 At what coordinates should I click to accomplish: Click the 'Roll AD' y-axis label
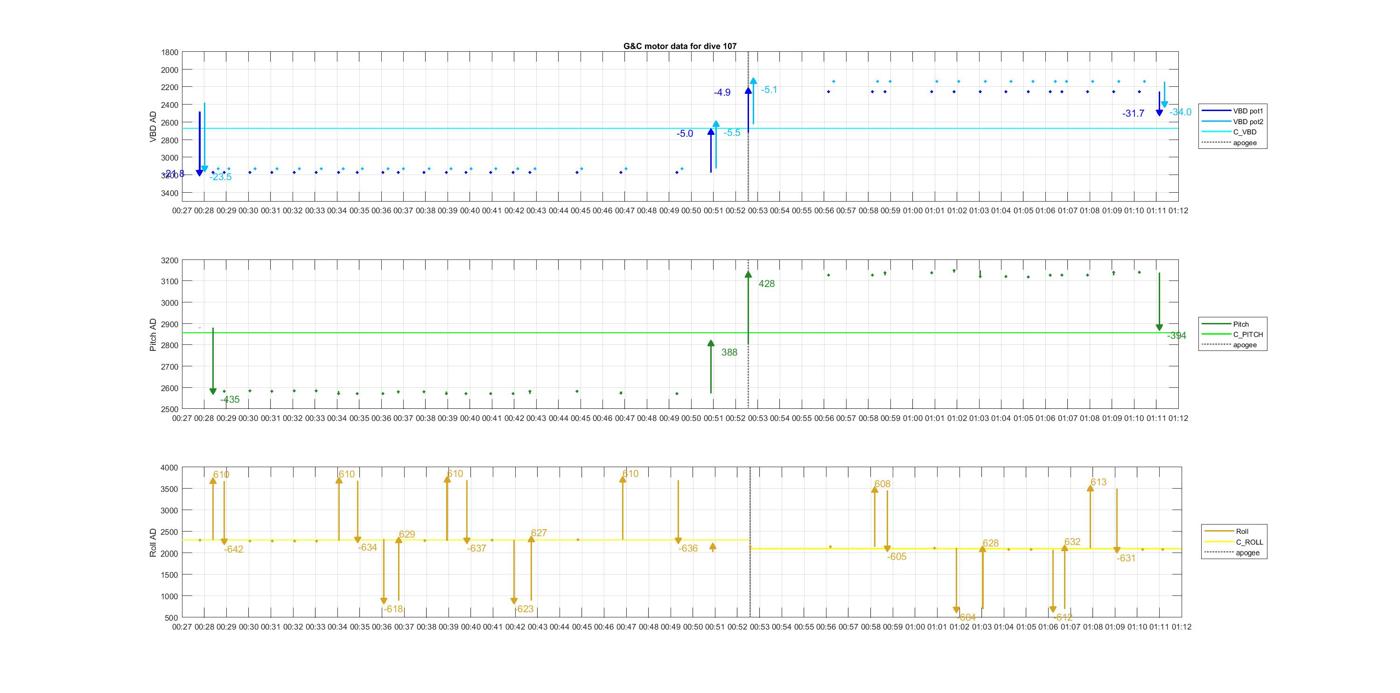click(x=153, y=541)
